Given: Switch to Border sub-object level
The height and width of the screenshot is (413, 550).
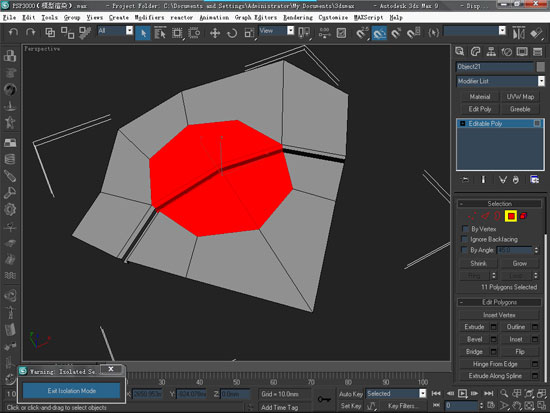Looking at the screenshot, I should coord(497,216).
